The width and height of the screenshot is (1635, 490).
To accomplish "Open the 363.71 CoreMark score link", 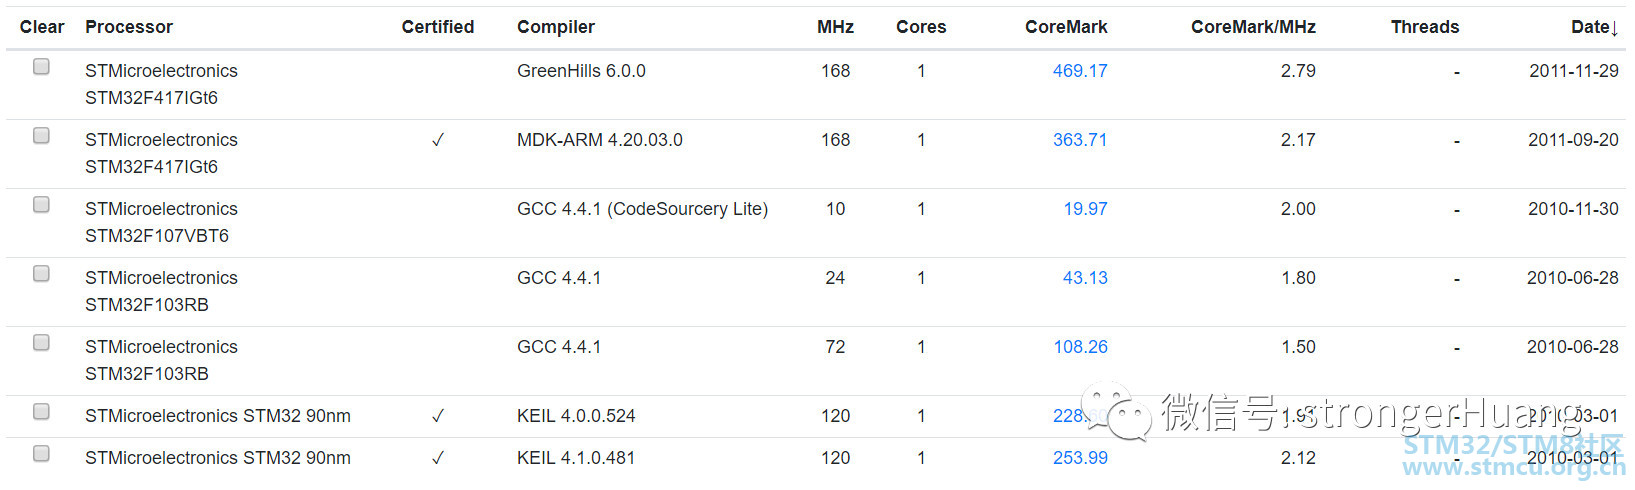I will coord(1080,140).
